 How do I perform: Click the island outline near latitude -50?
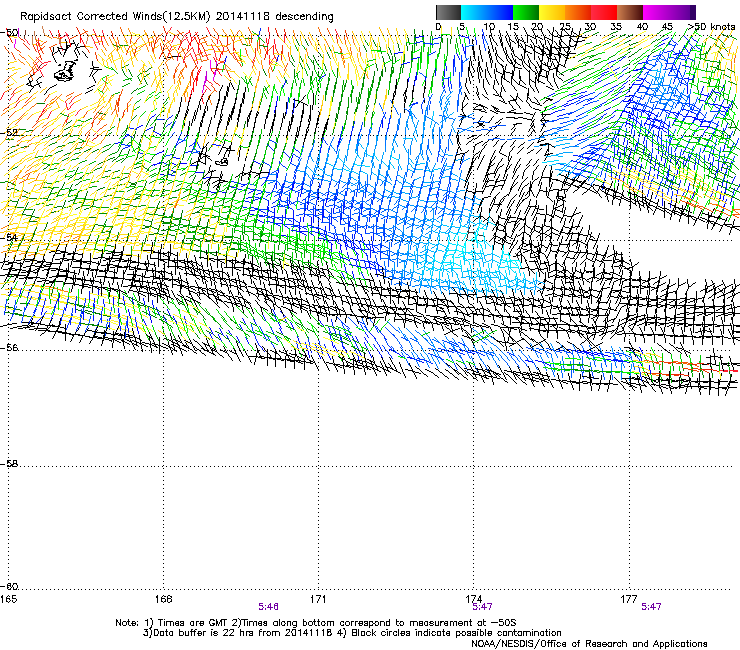pos(66,71)
